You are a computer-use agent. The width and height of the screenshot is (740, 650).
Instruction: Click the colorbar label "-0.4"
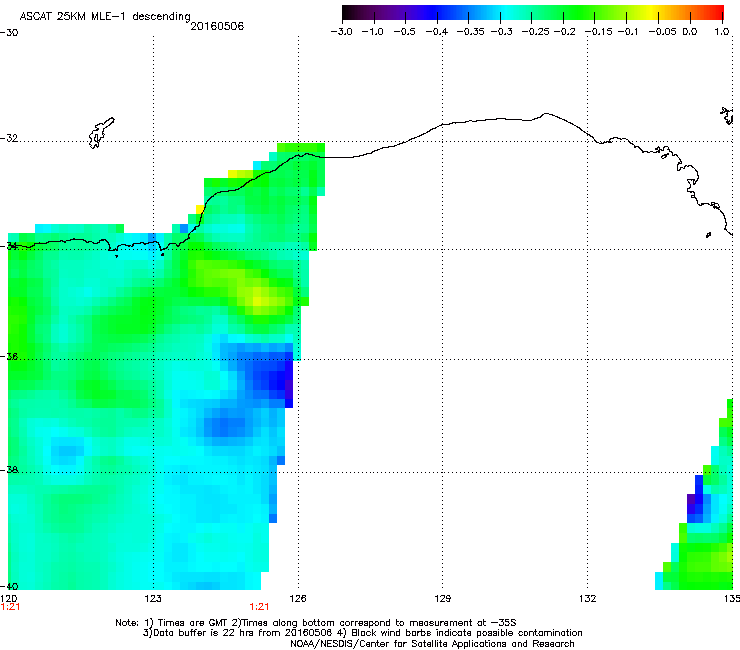437,32
